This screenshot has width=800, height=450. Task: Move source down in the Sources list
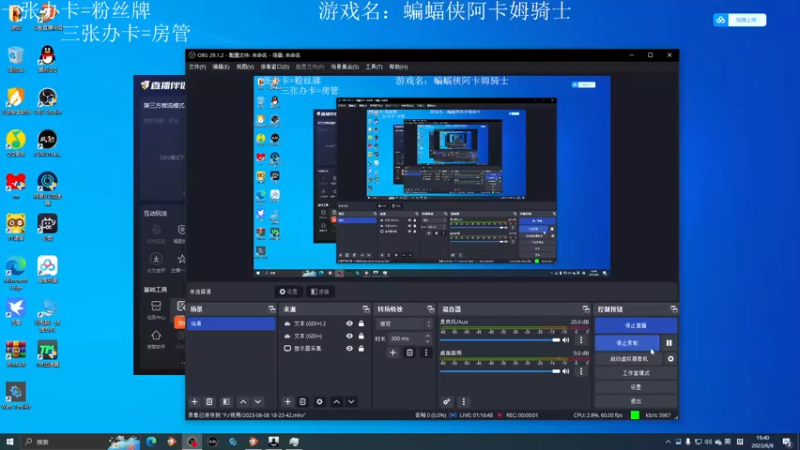point(351,402)
